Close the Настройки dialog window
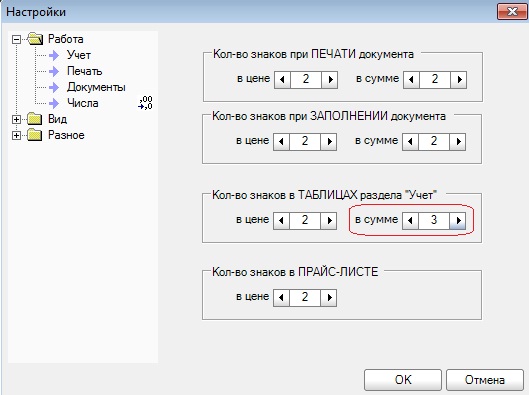The width and height of the screenshot is (529, 395). 512,12
